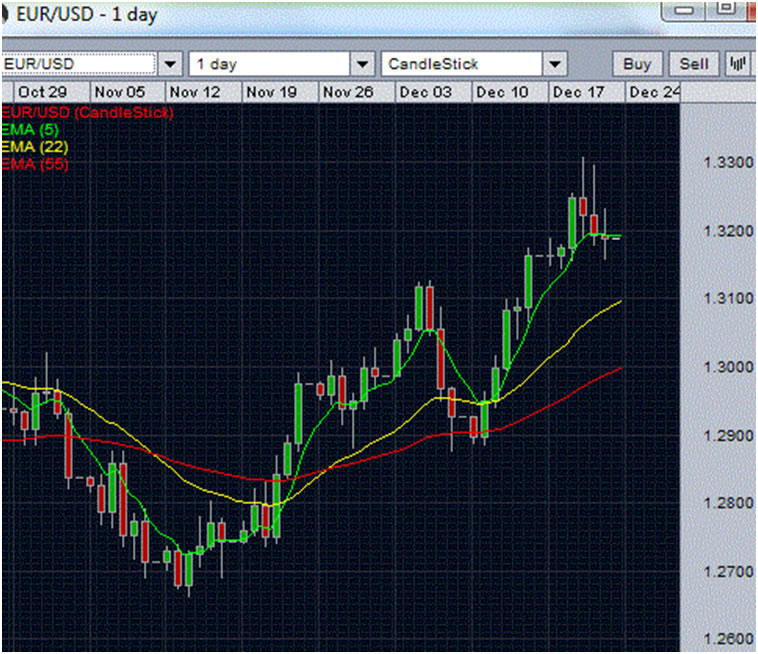The width and height of the screenshot is (758, 654).
Task: Click the 1.2600 price axis label
Action: (728, 639)
